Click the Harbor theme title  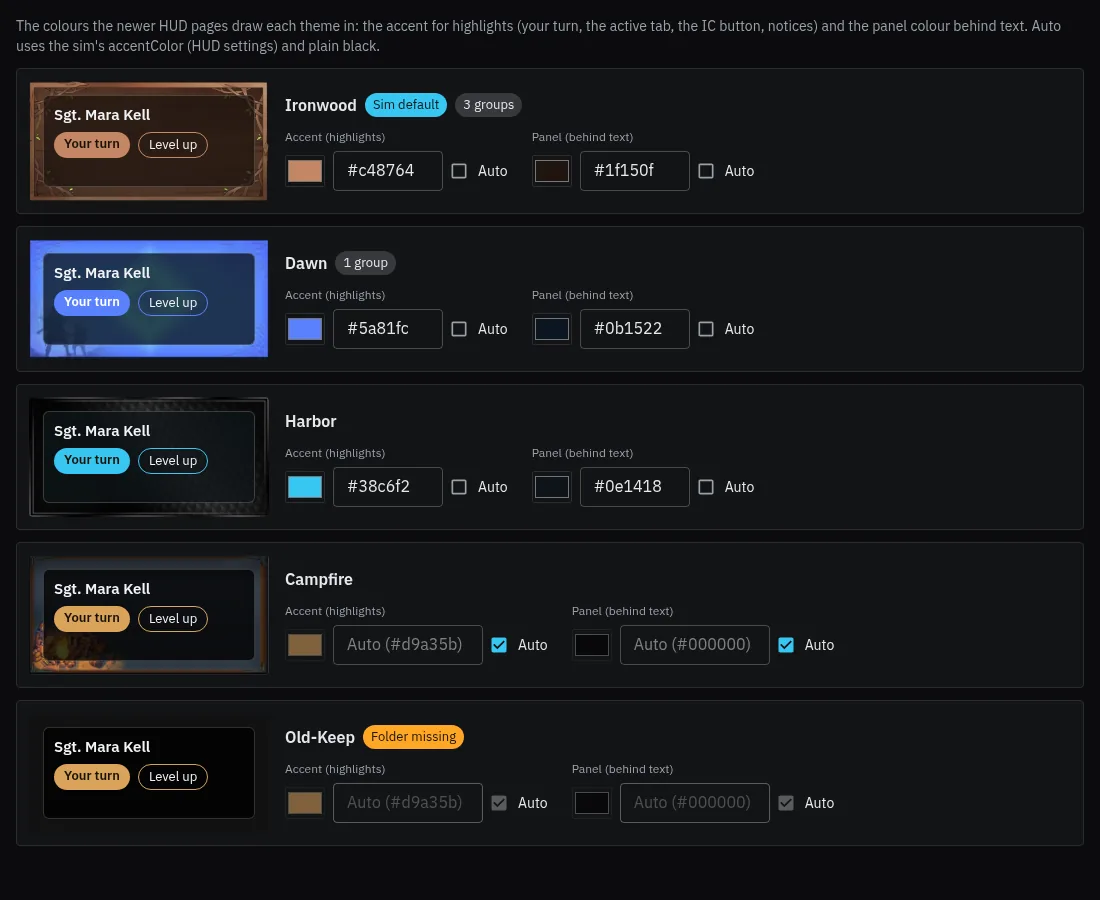coord(311,421)
